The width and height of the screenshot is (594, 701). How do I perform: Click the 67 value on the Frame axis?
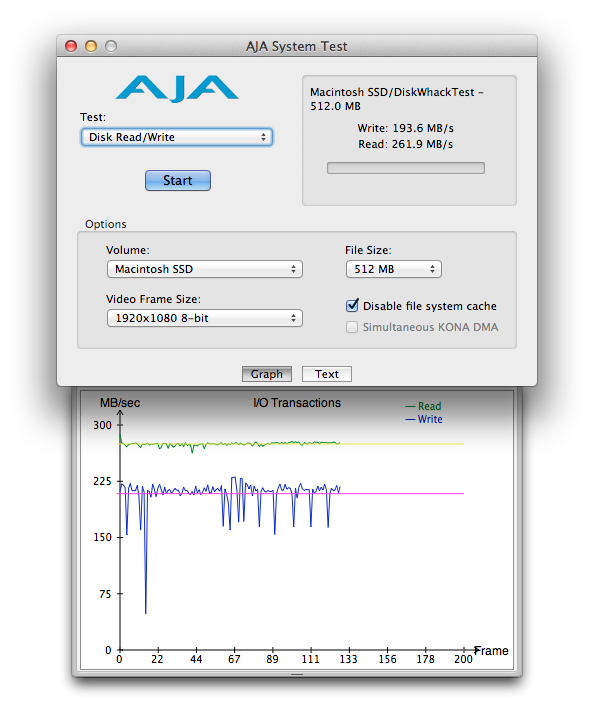234,659
